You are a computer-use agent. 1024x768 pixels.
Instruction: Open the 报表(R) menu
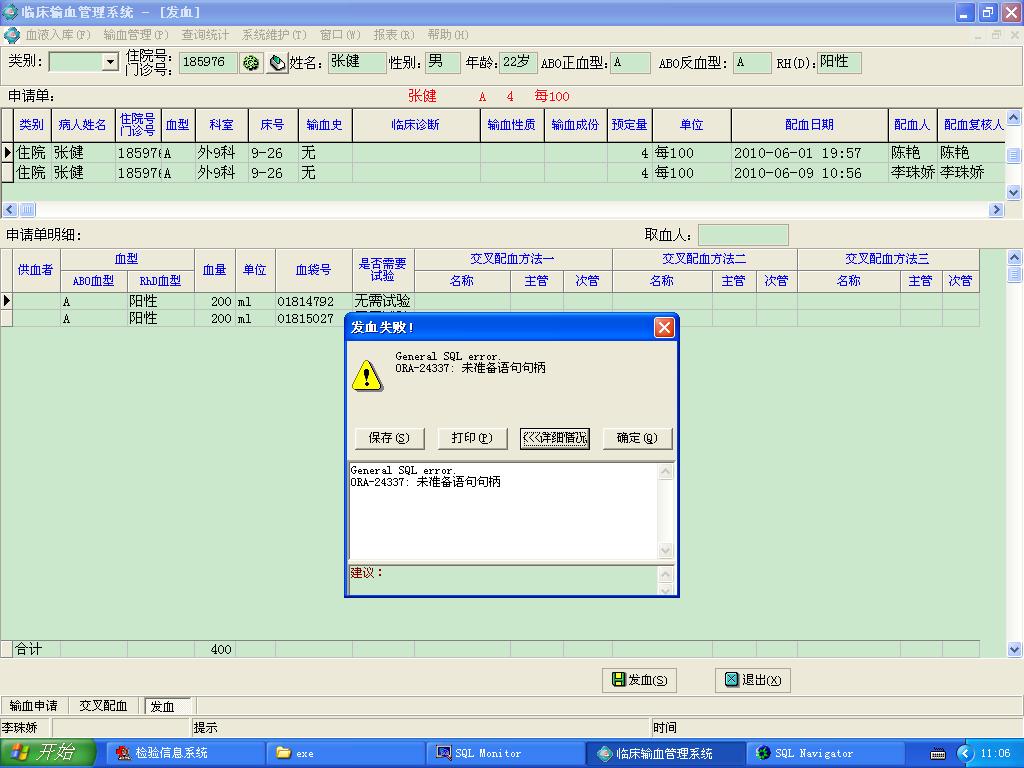pyautogui.click(x=394, y=35)
